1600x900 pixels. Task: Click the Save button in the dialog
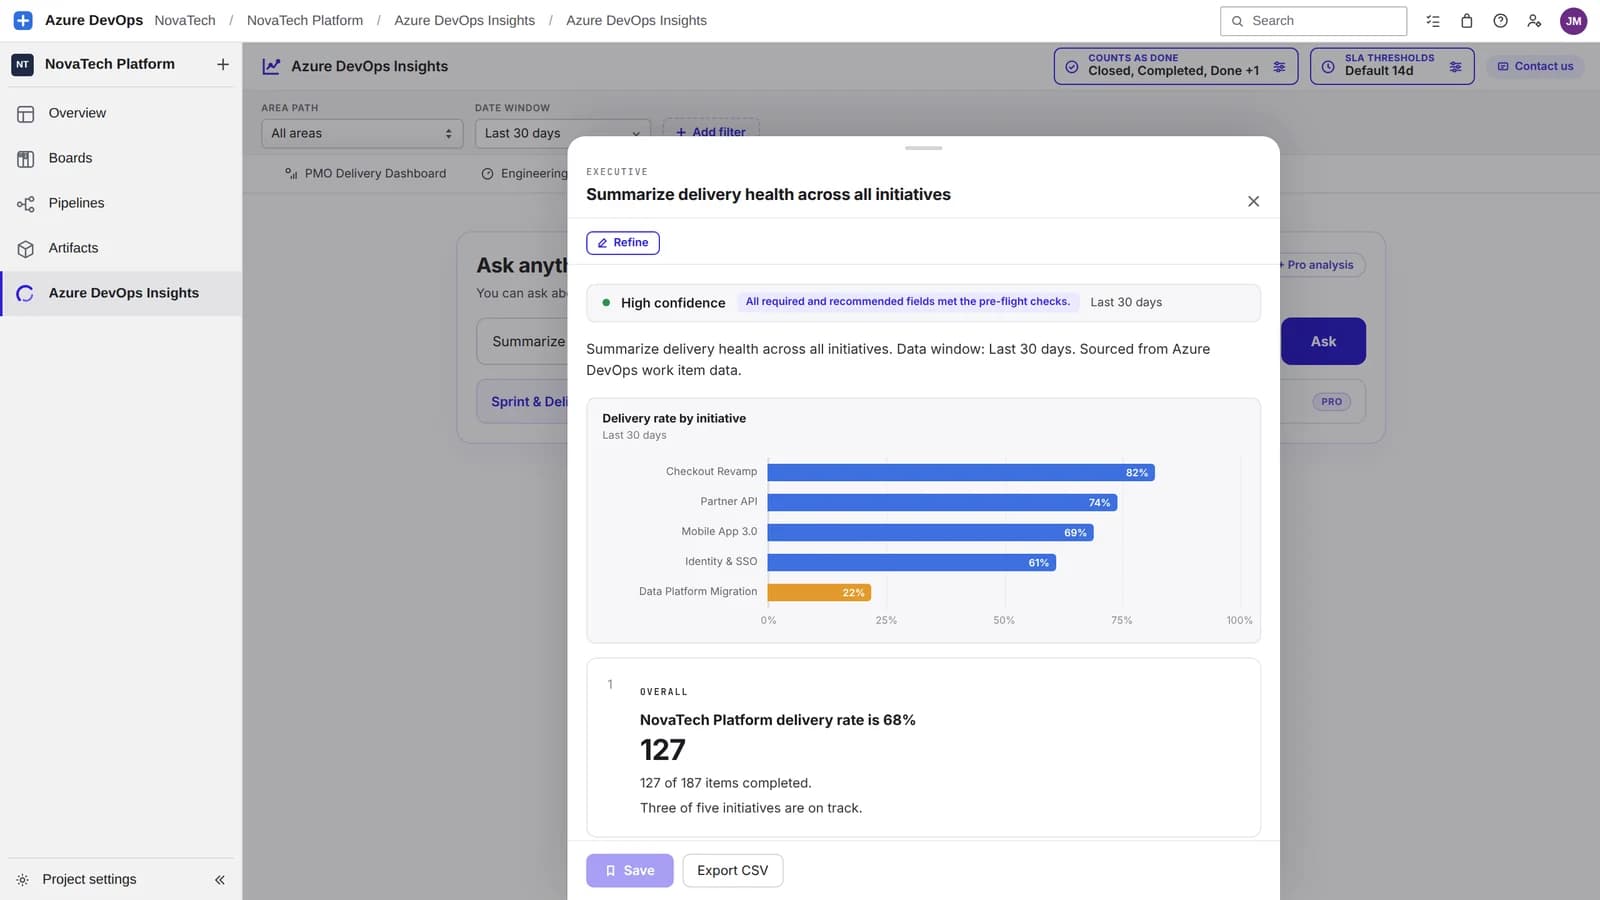(x=630, y=871)
